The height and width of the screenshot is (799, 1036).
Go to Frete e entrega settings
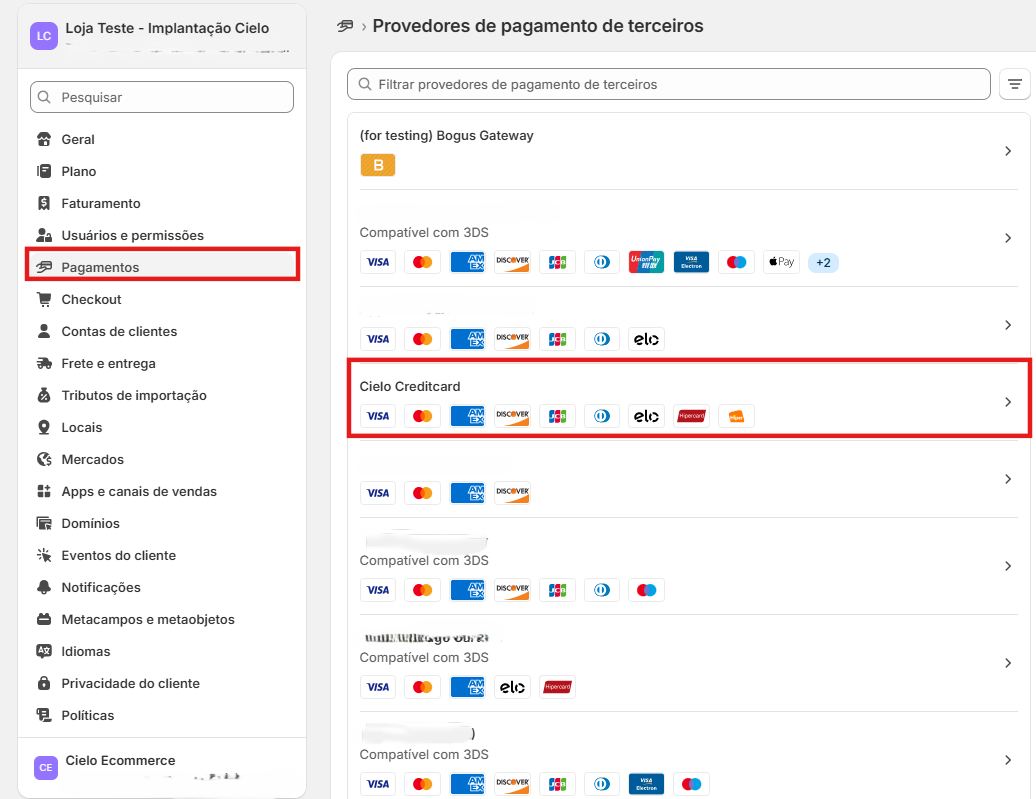pos(108,363)
